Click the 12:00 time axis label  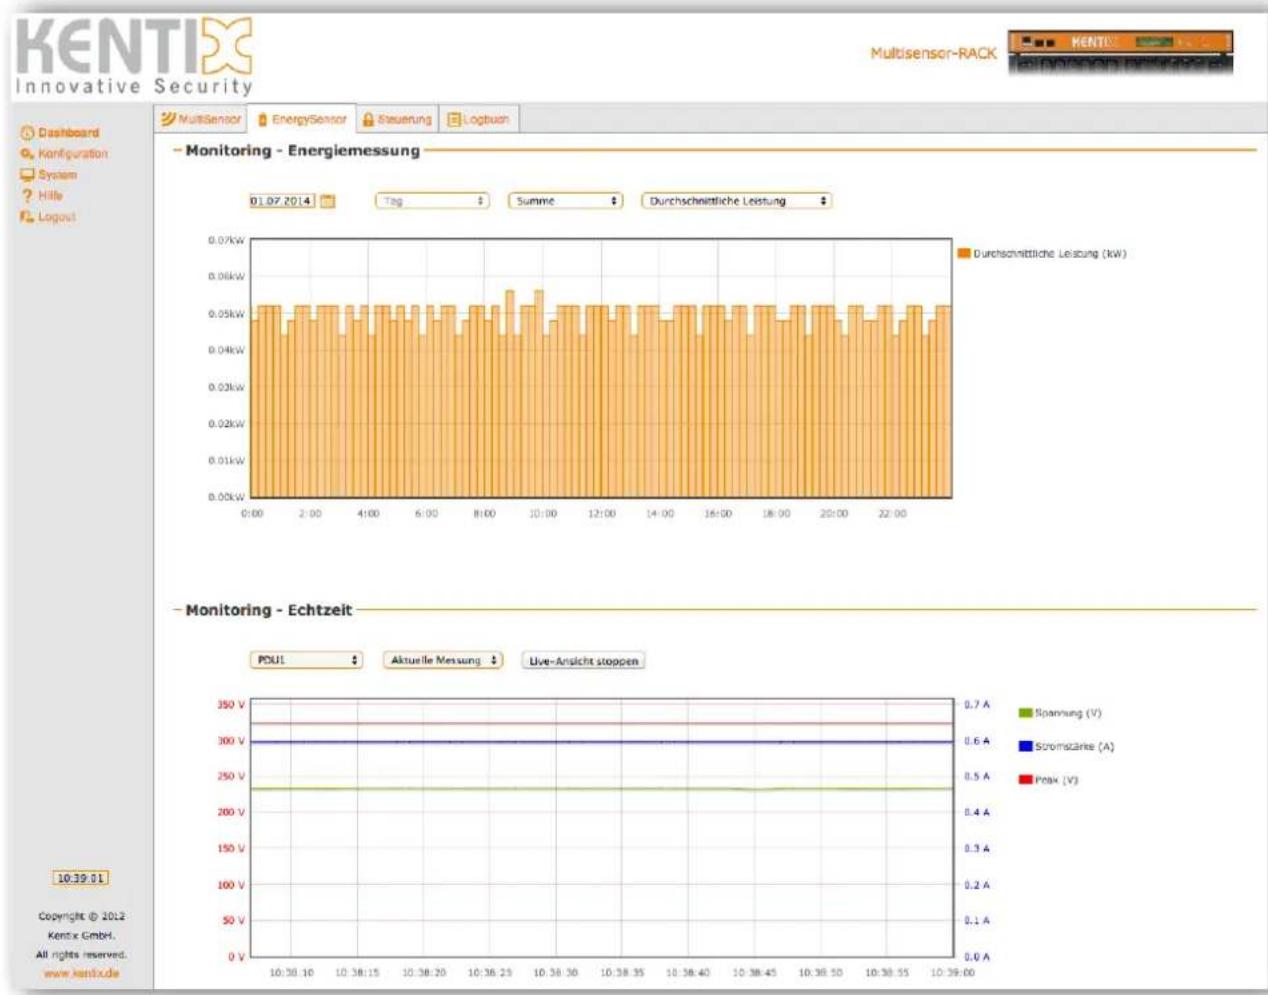tap(601, 513)
